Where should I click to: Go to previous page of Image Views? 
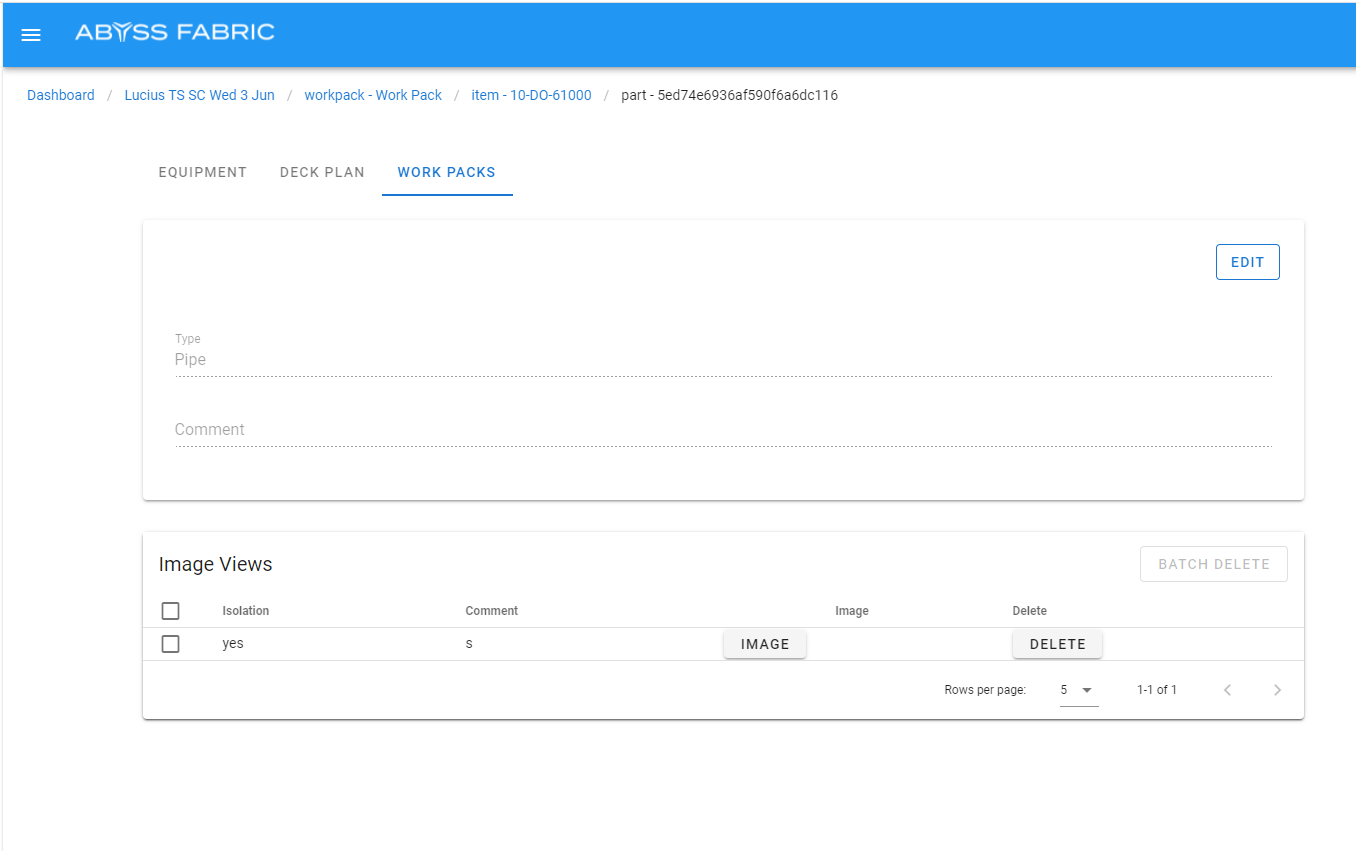click(x=1228, y=690)
